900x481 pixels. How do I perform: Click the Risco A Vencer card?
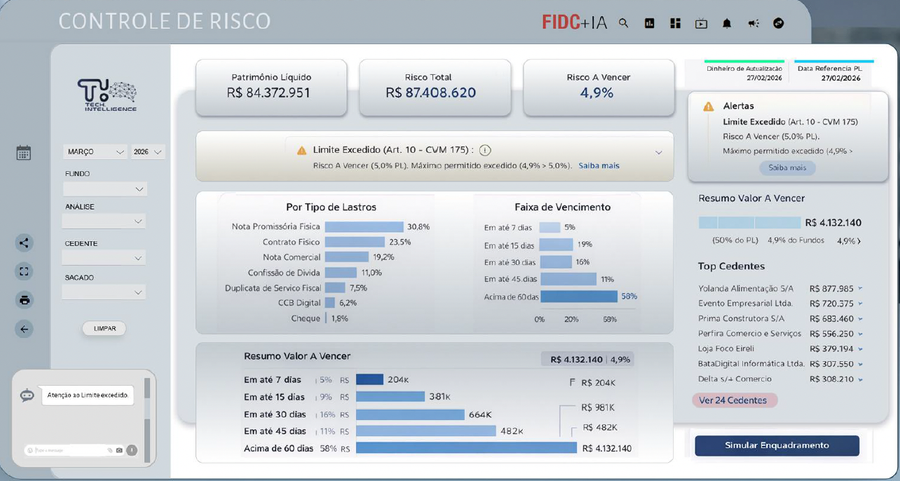click(x=599, y=87)
